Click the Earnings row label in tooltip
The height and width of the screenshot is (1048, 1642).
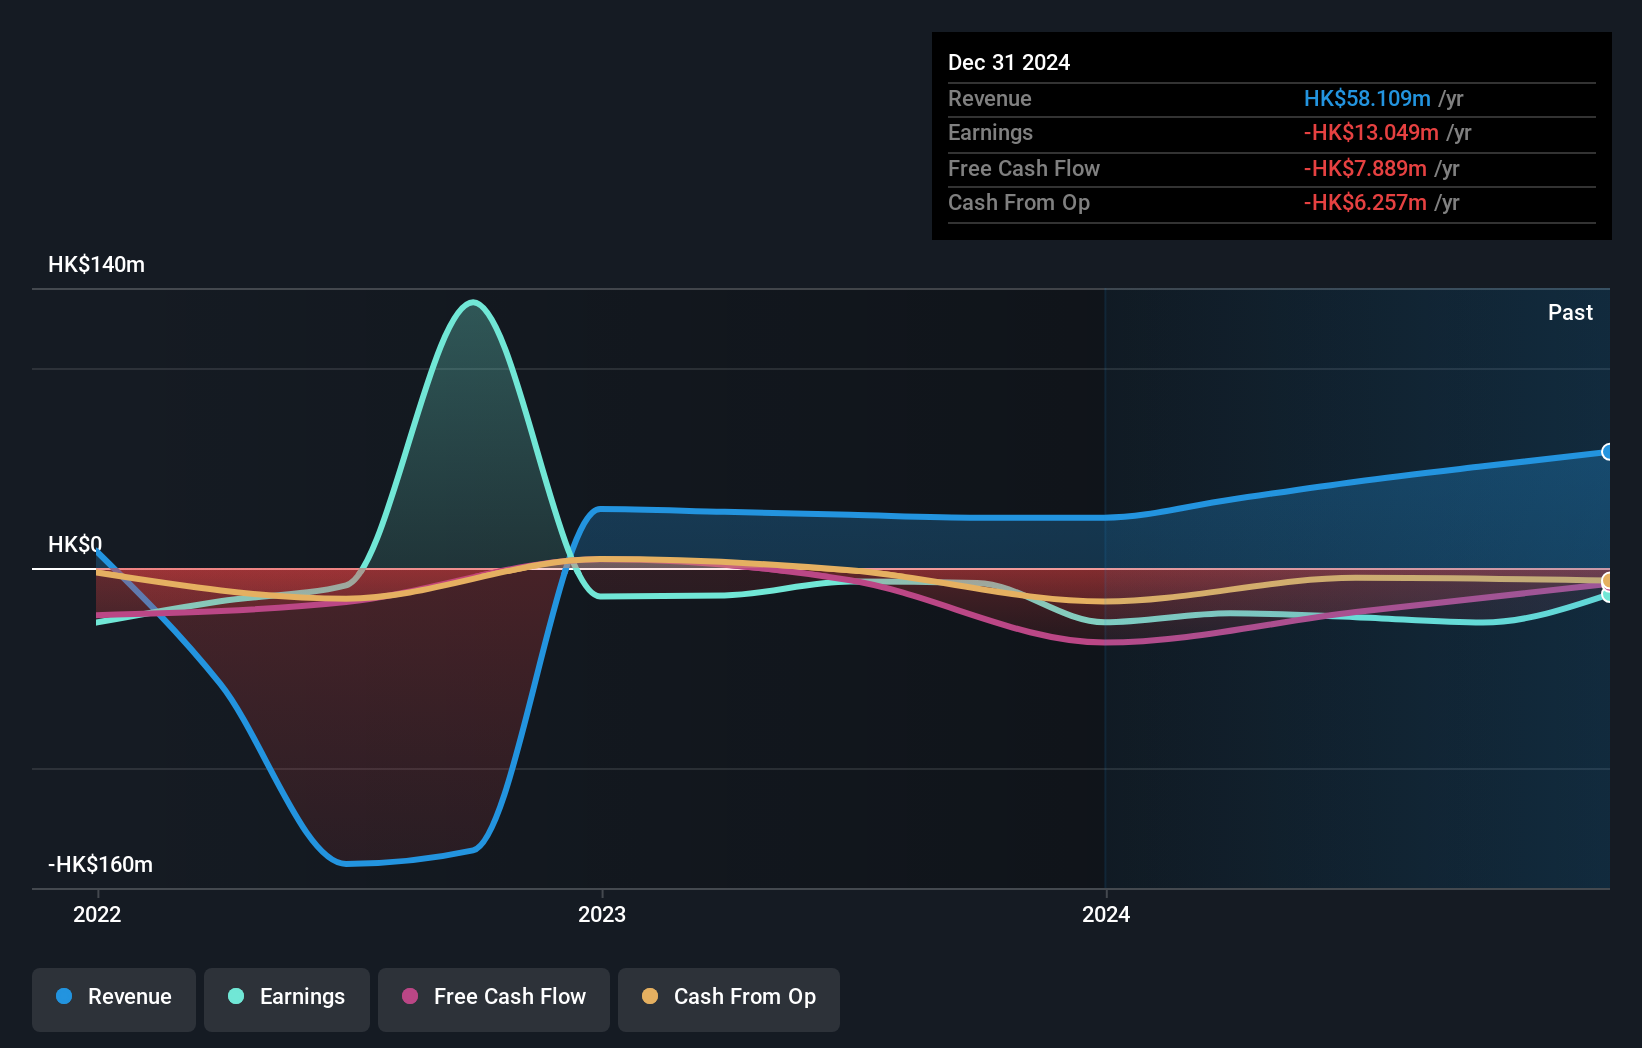990,132
